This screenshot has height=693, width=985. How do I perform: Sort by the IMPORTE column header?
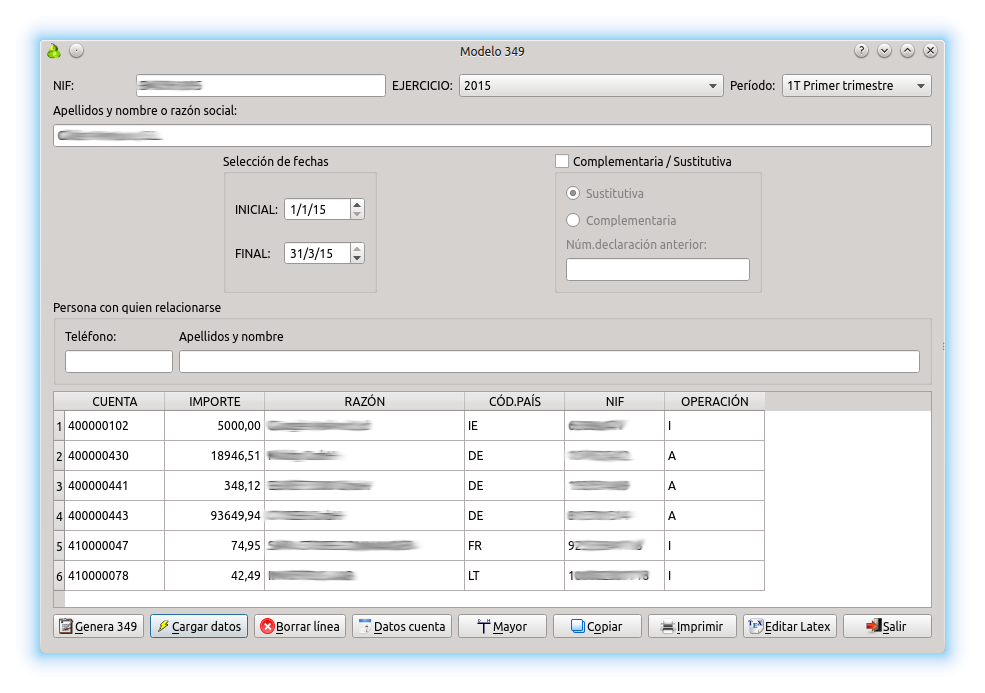pyautogui.click(x=215, y=401)
